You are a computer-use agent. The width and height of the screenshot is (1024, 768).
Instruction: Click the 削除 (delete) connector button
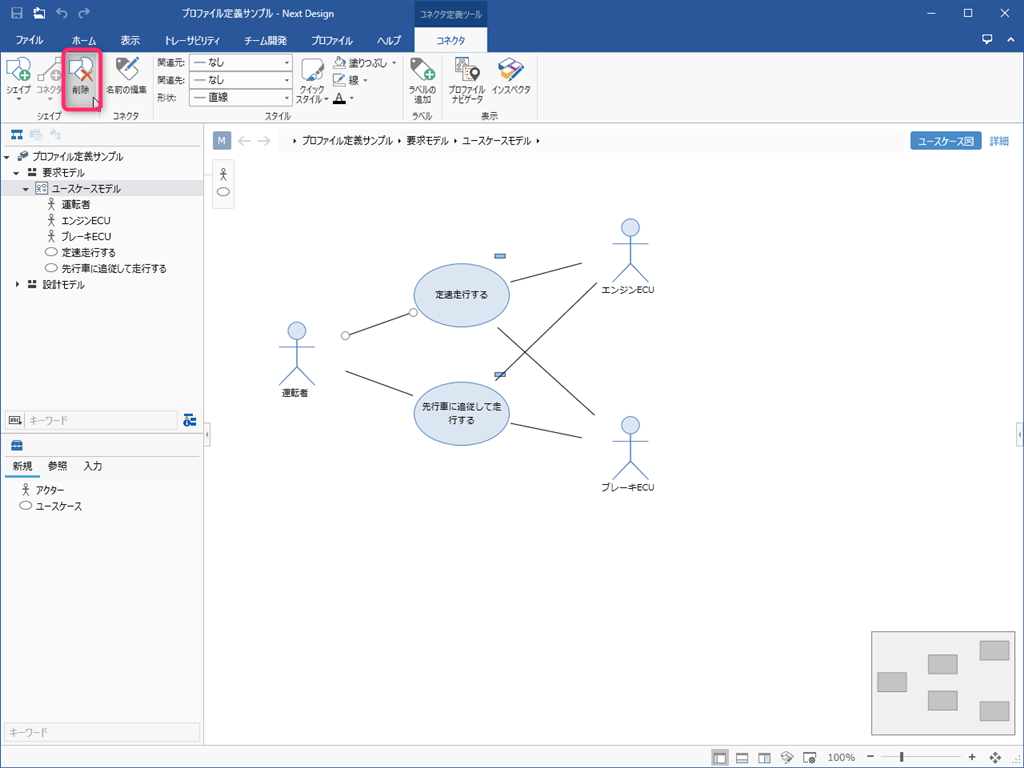(81, 78)
